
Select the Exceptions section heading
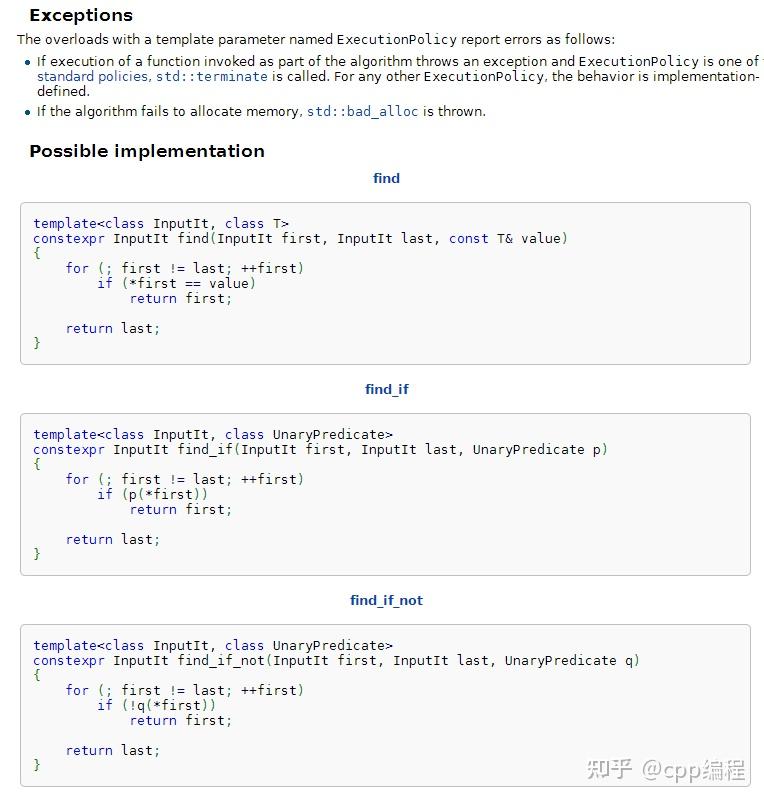click(x=81, y=15)
